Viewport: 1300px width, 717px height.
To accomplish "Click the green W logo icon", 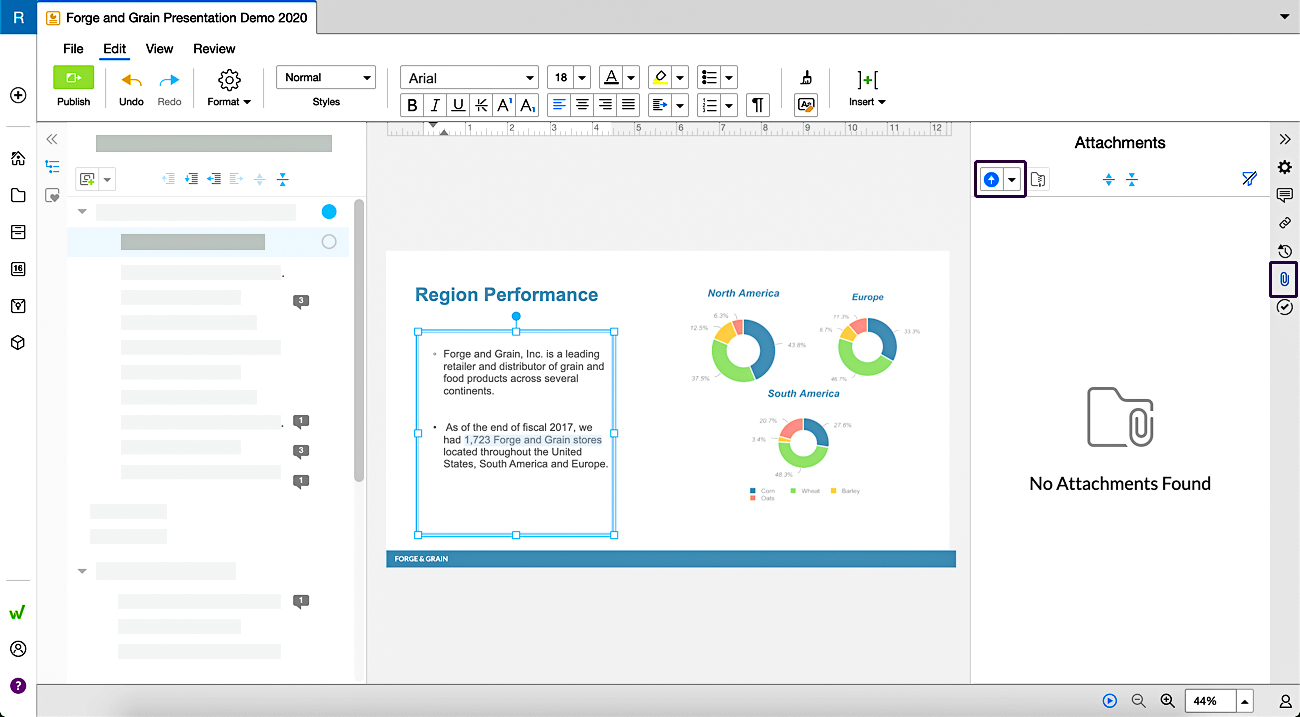I will coord(18,612).
